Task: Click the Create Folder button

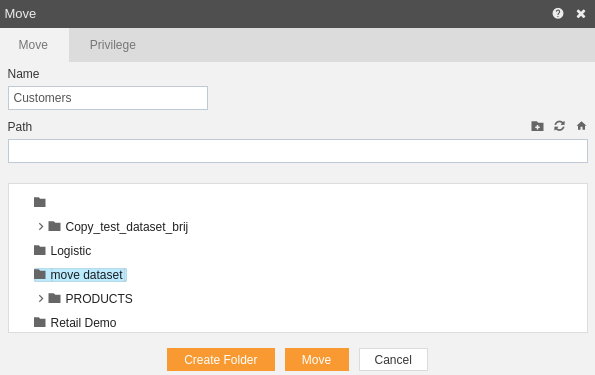Action: (221, 359)
